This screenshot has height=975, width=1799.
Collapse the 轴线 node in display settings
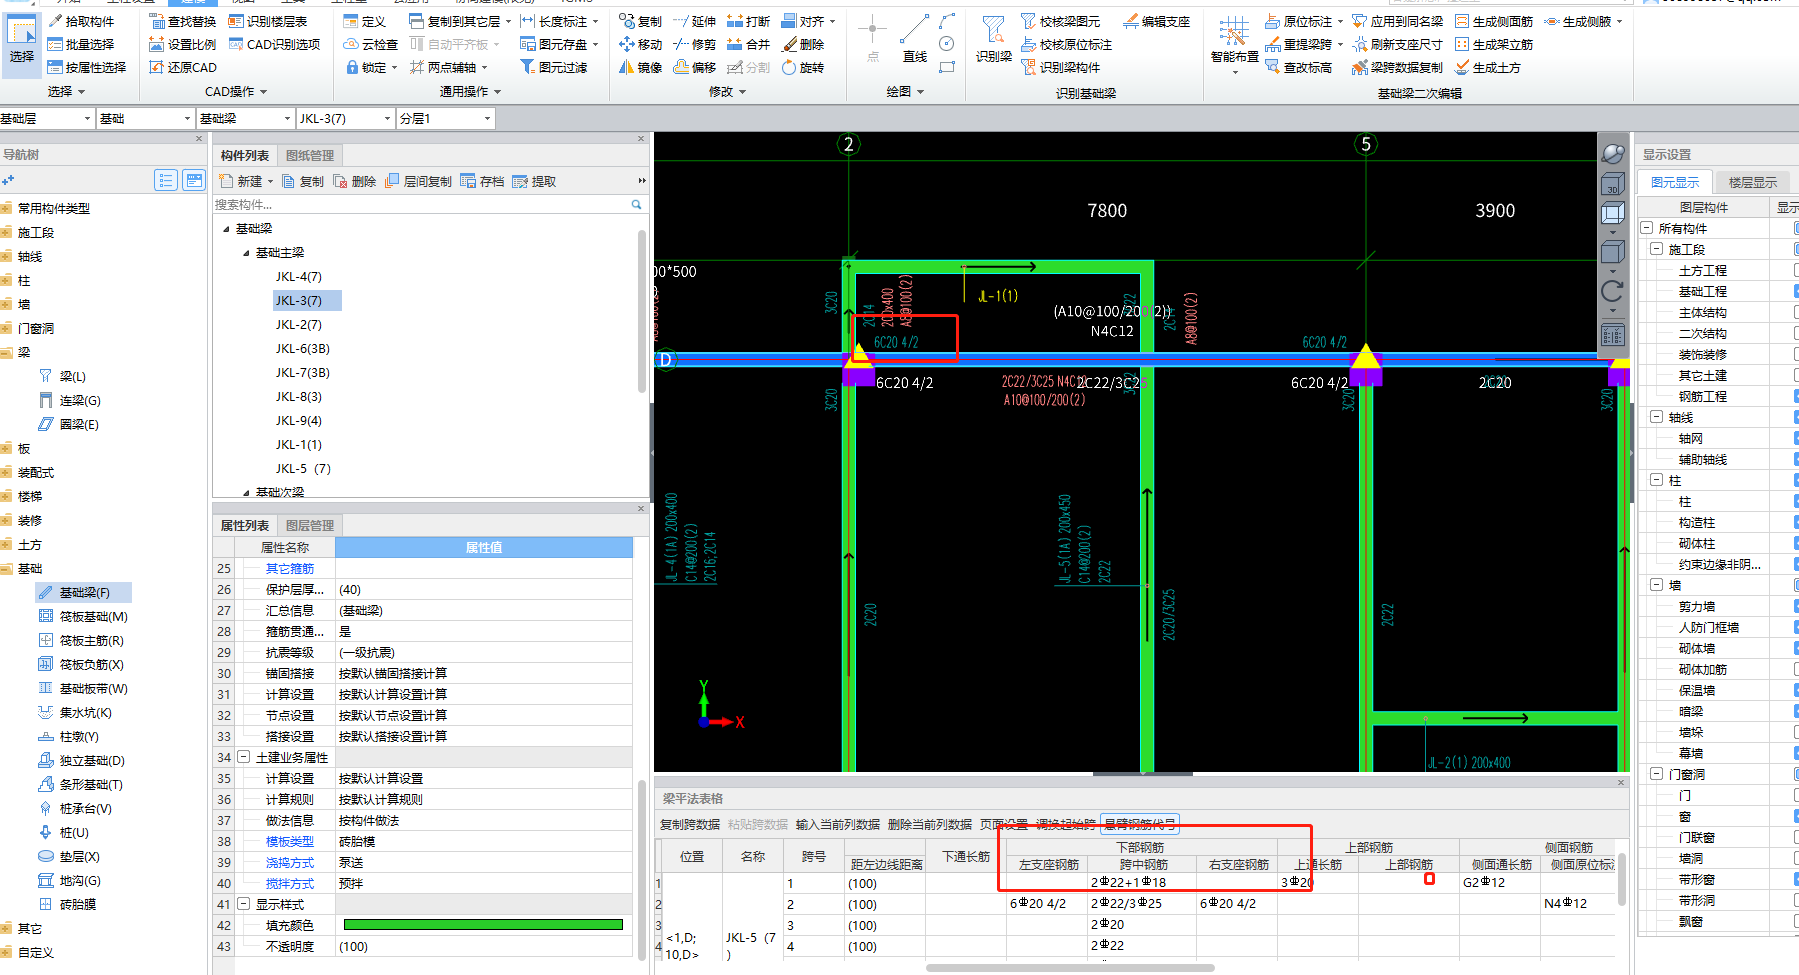point(1657,417)
